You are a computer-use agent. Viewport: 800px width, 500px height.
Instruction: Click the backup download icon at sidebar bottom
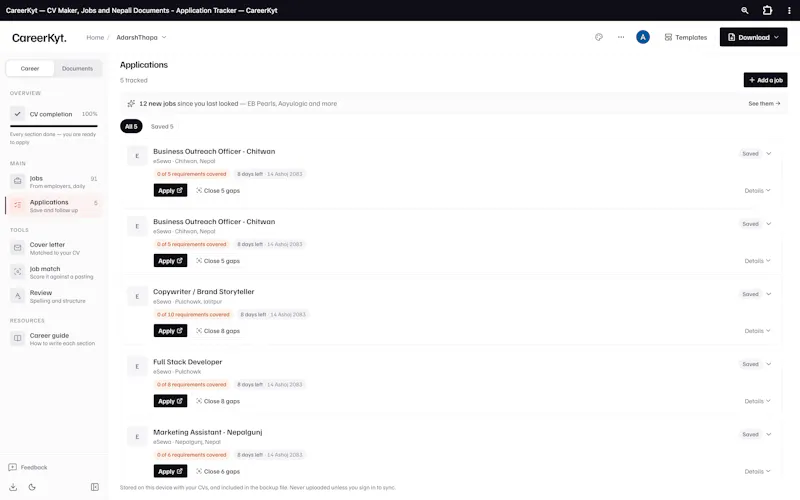pyautogui.click(x=13, y=487)
